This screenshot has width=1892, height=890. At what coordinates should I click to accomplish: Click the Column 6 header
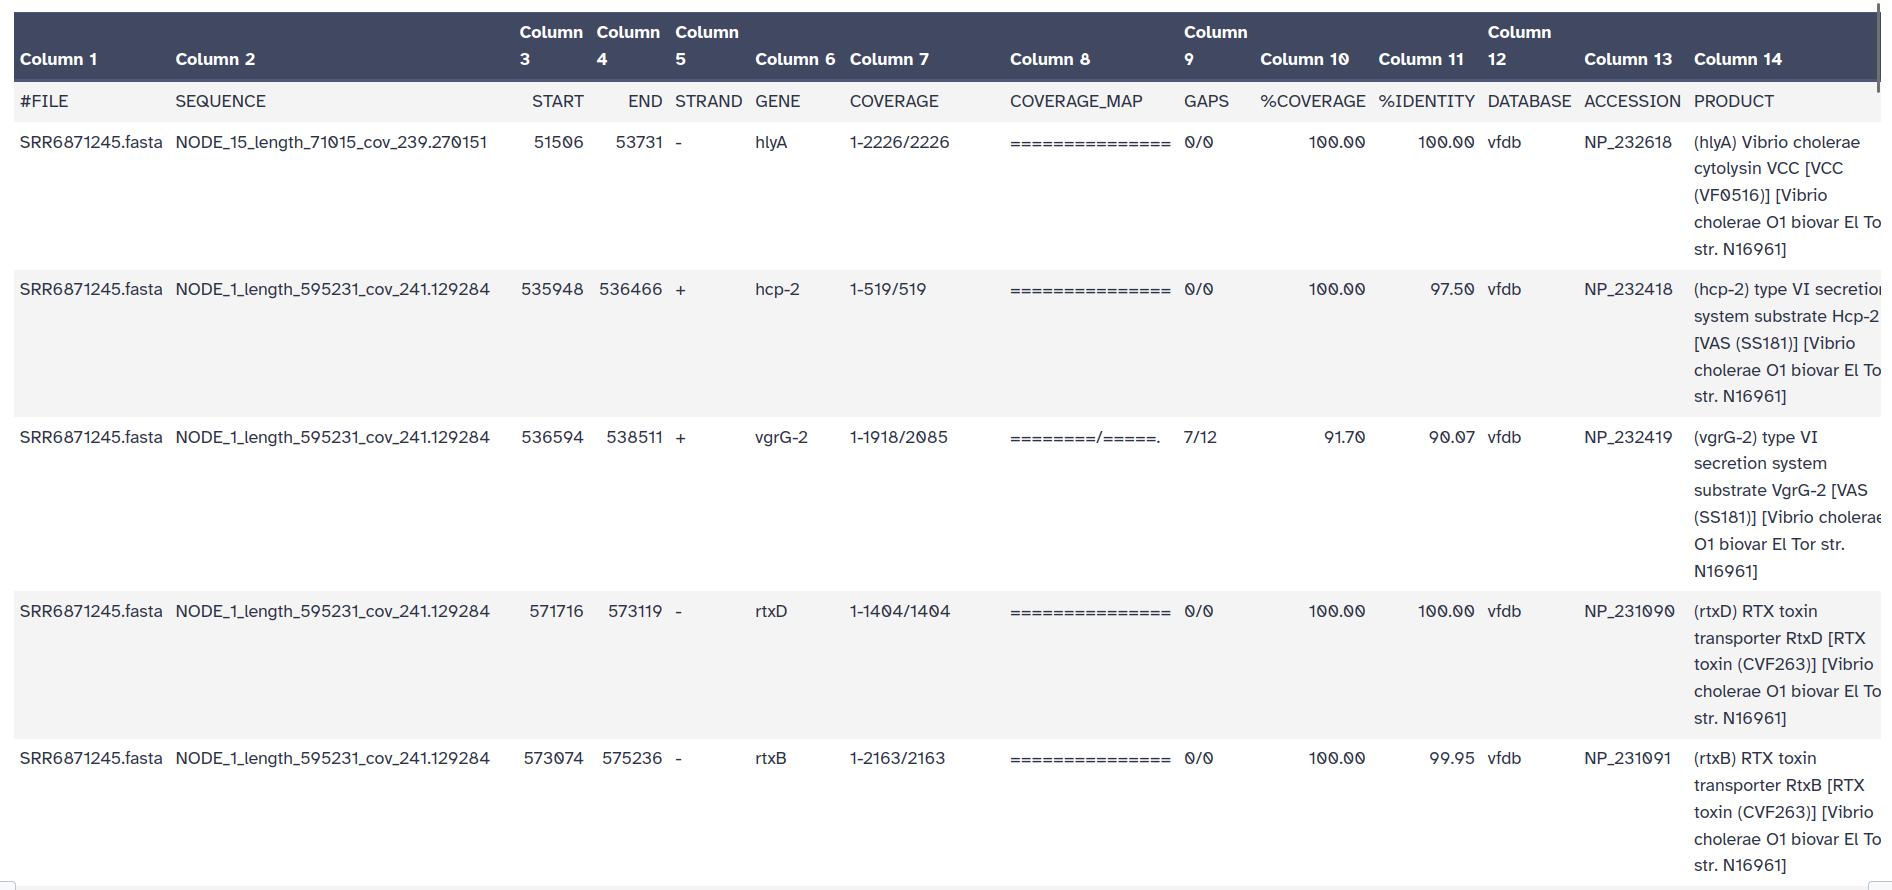coord(794,59)
